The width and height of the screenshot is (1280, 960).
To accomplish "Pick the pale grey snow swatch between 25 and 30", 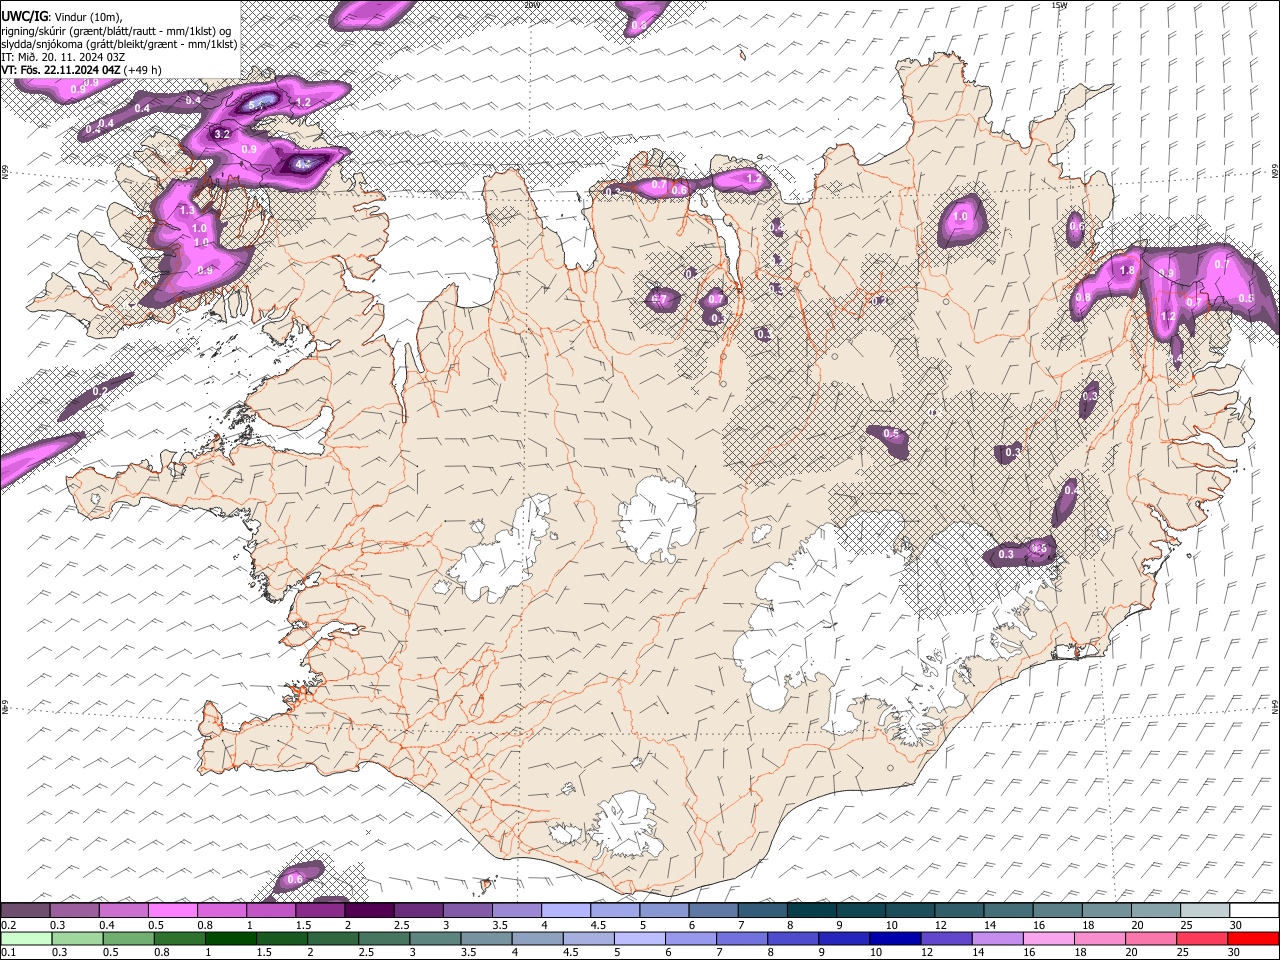I will point(1203,911).
